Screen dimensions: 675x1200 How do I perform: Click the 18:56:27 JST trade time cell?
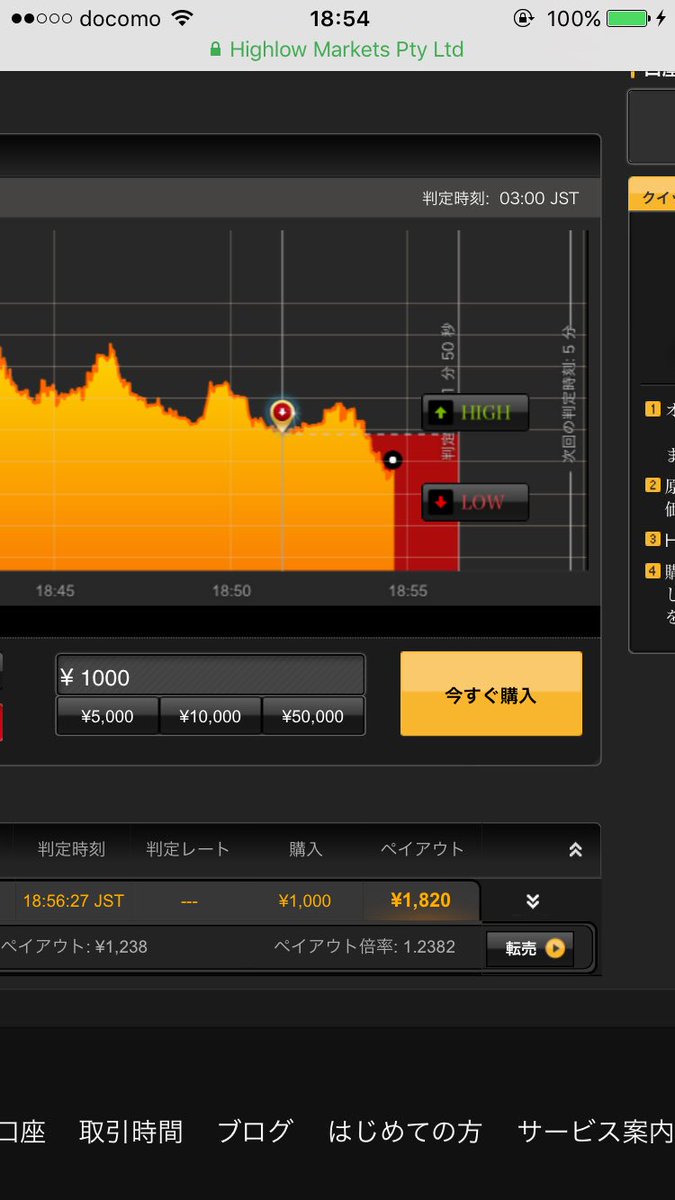point(74,901)
